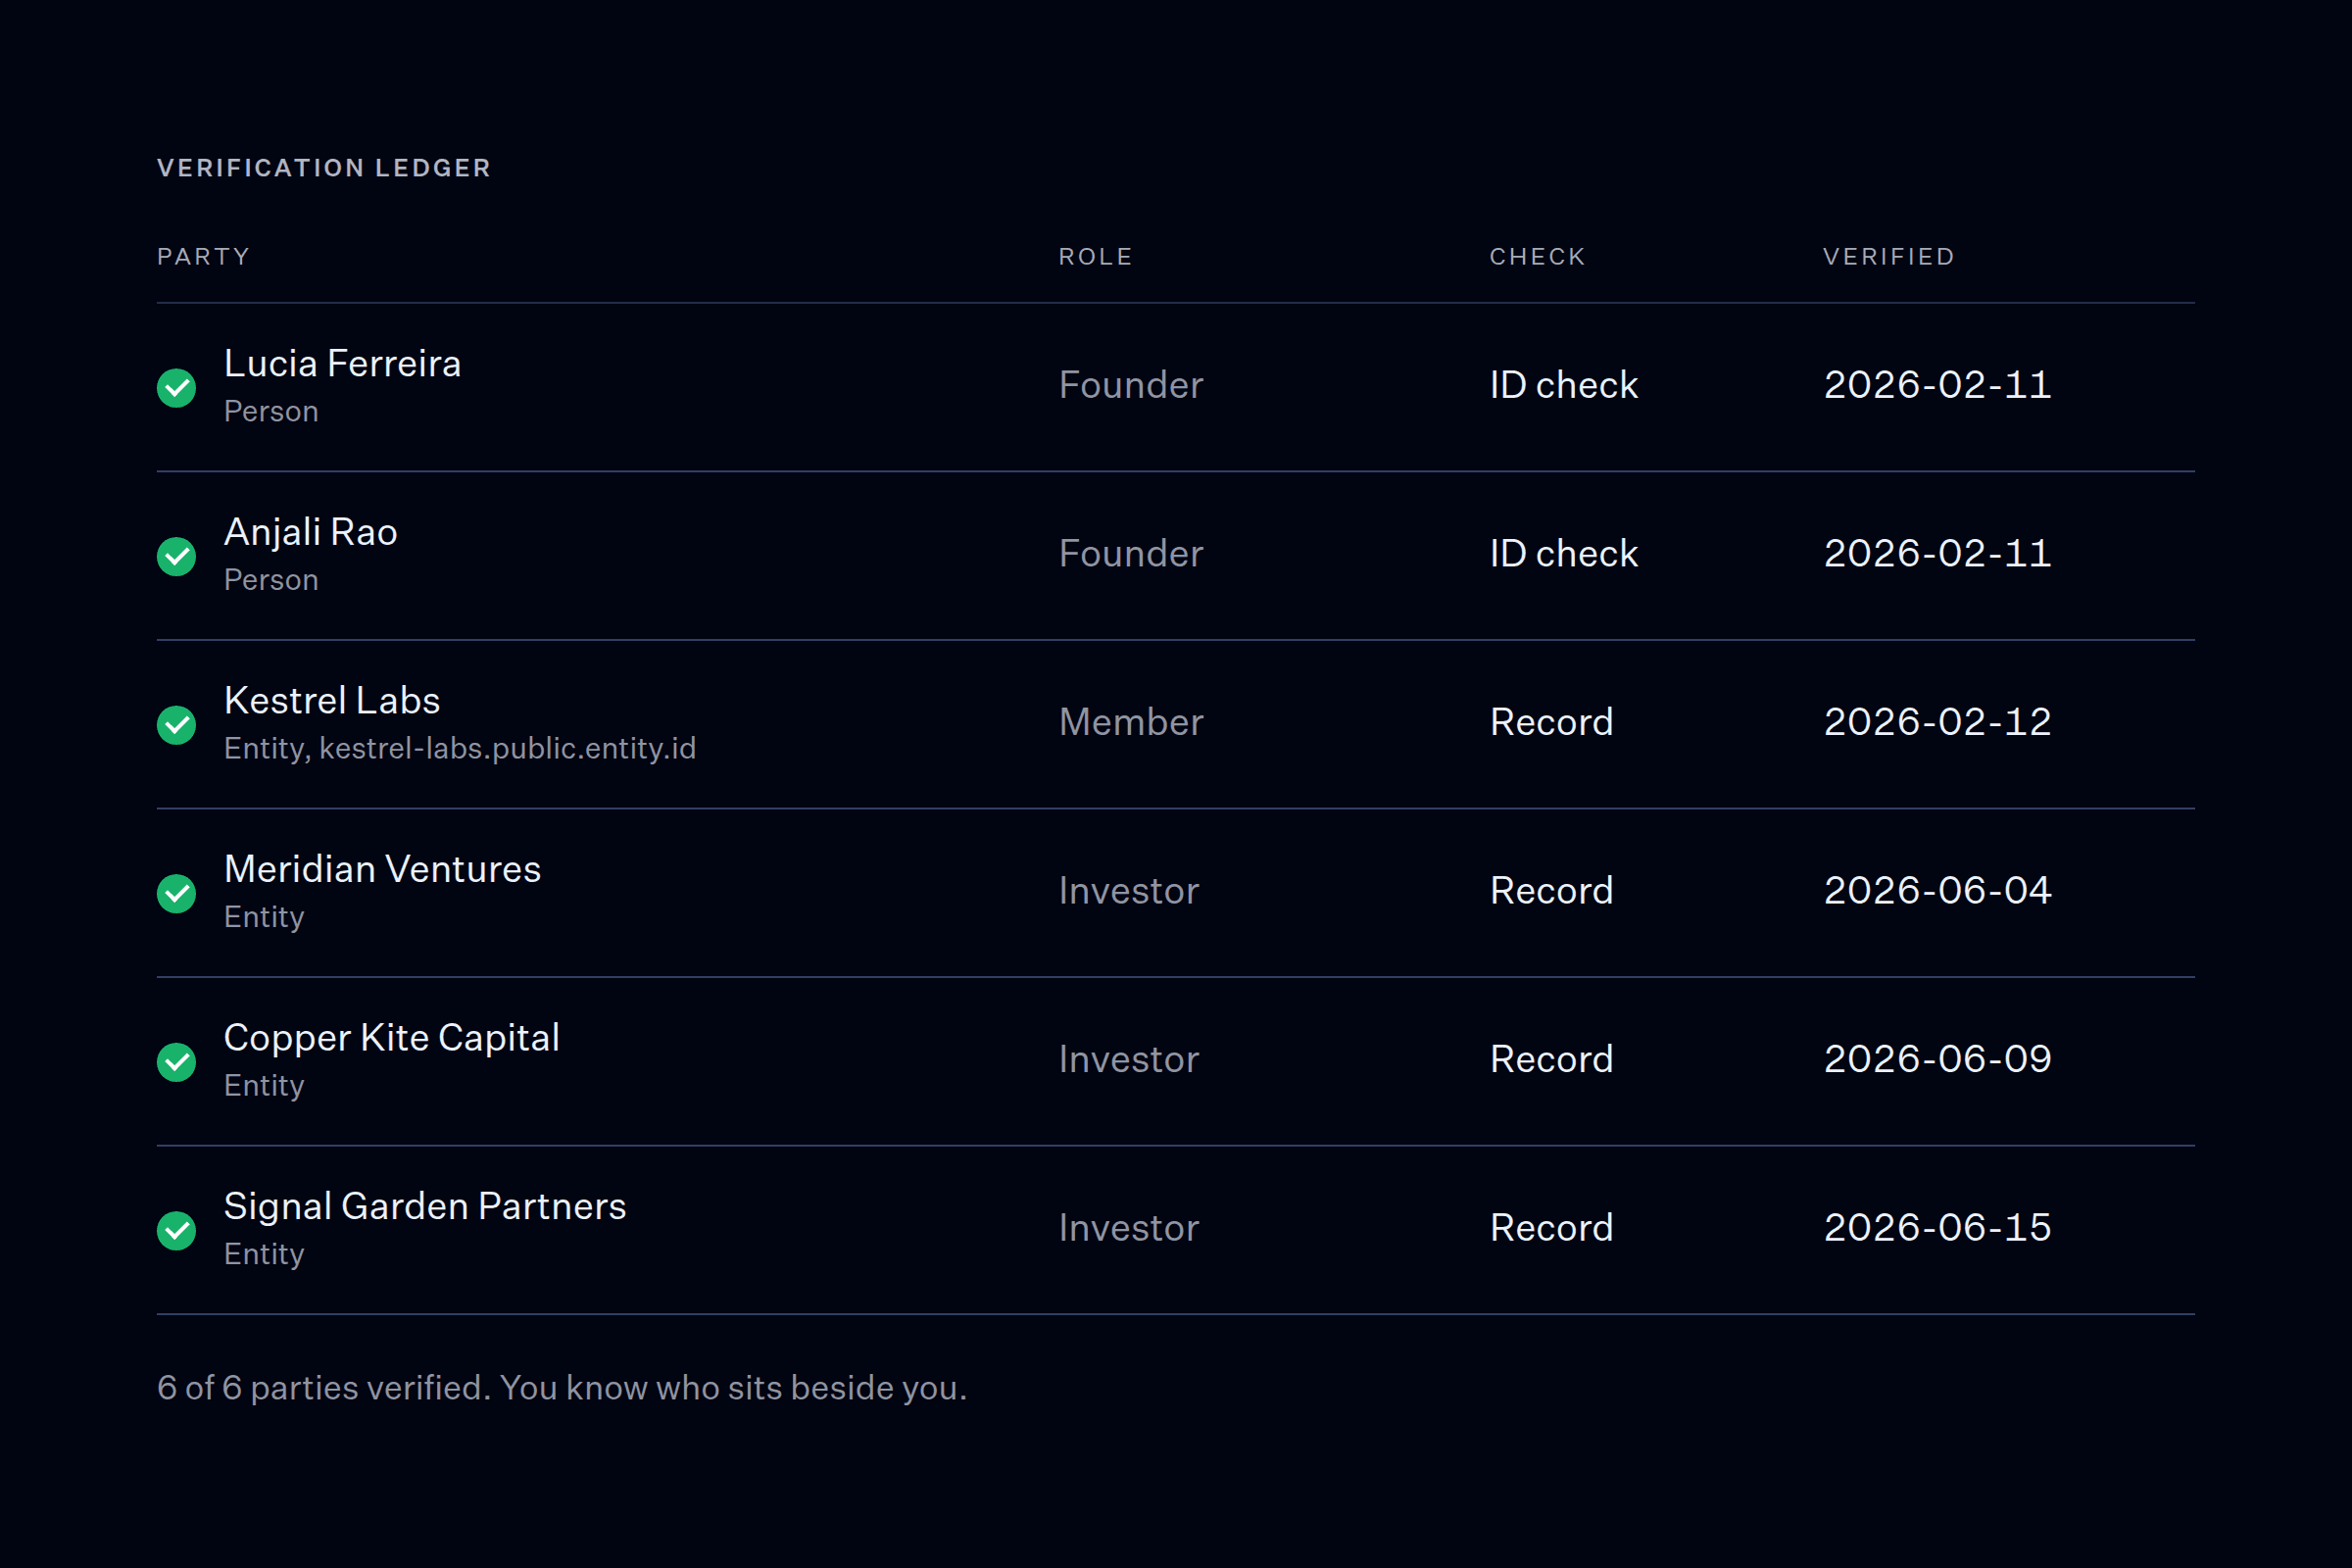The width and height of the screenshot is (2352, 1568).
Task: Click Record check for Signal Garden Partners
Action: 1552,1228
